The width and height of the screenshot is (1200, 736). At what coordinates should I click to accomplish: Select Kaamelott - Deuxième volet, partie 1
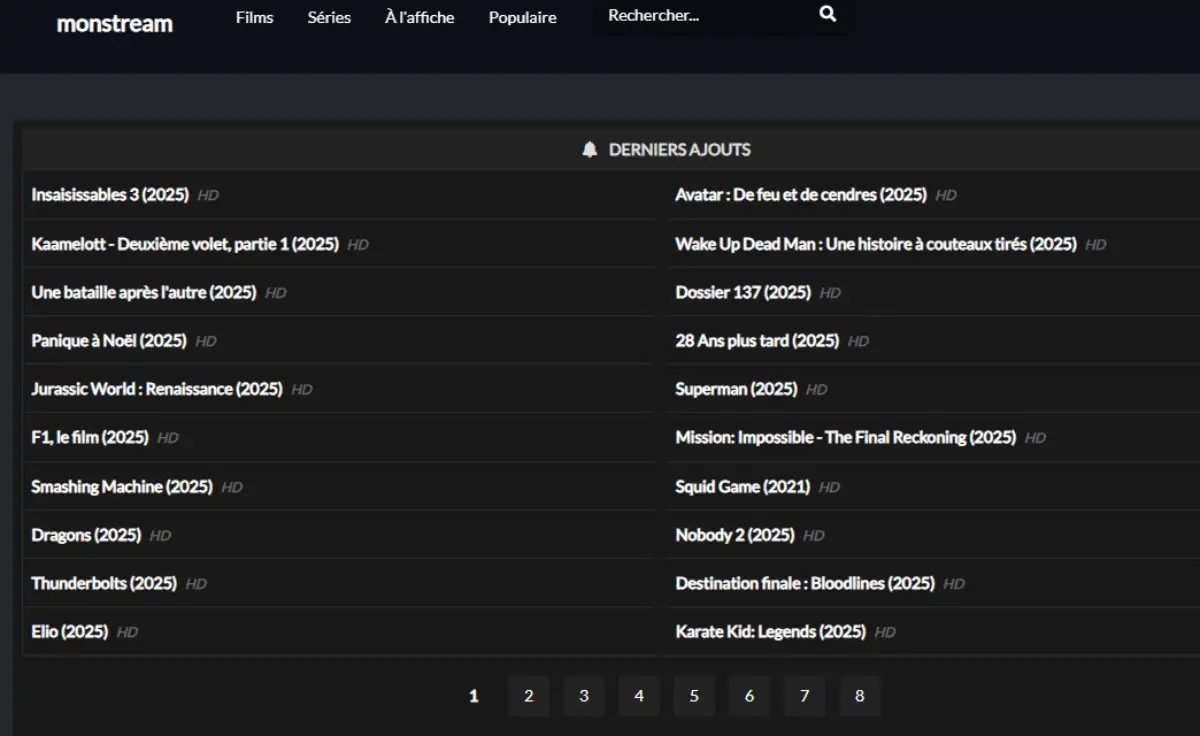(x=185, y=244)
